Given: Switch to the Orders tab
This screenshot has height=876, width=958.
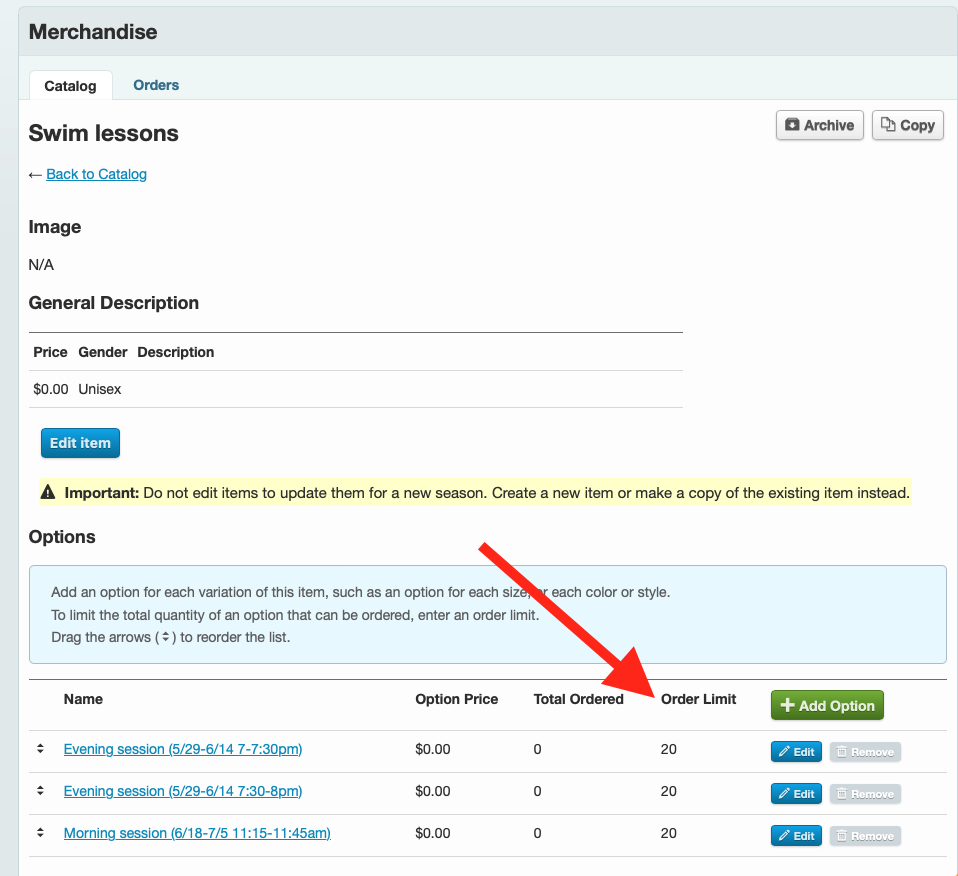Looking at the screenshot, I should point(155,85).
